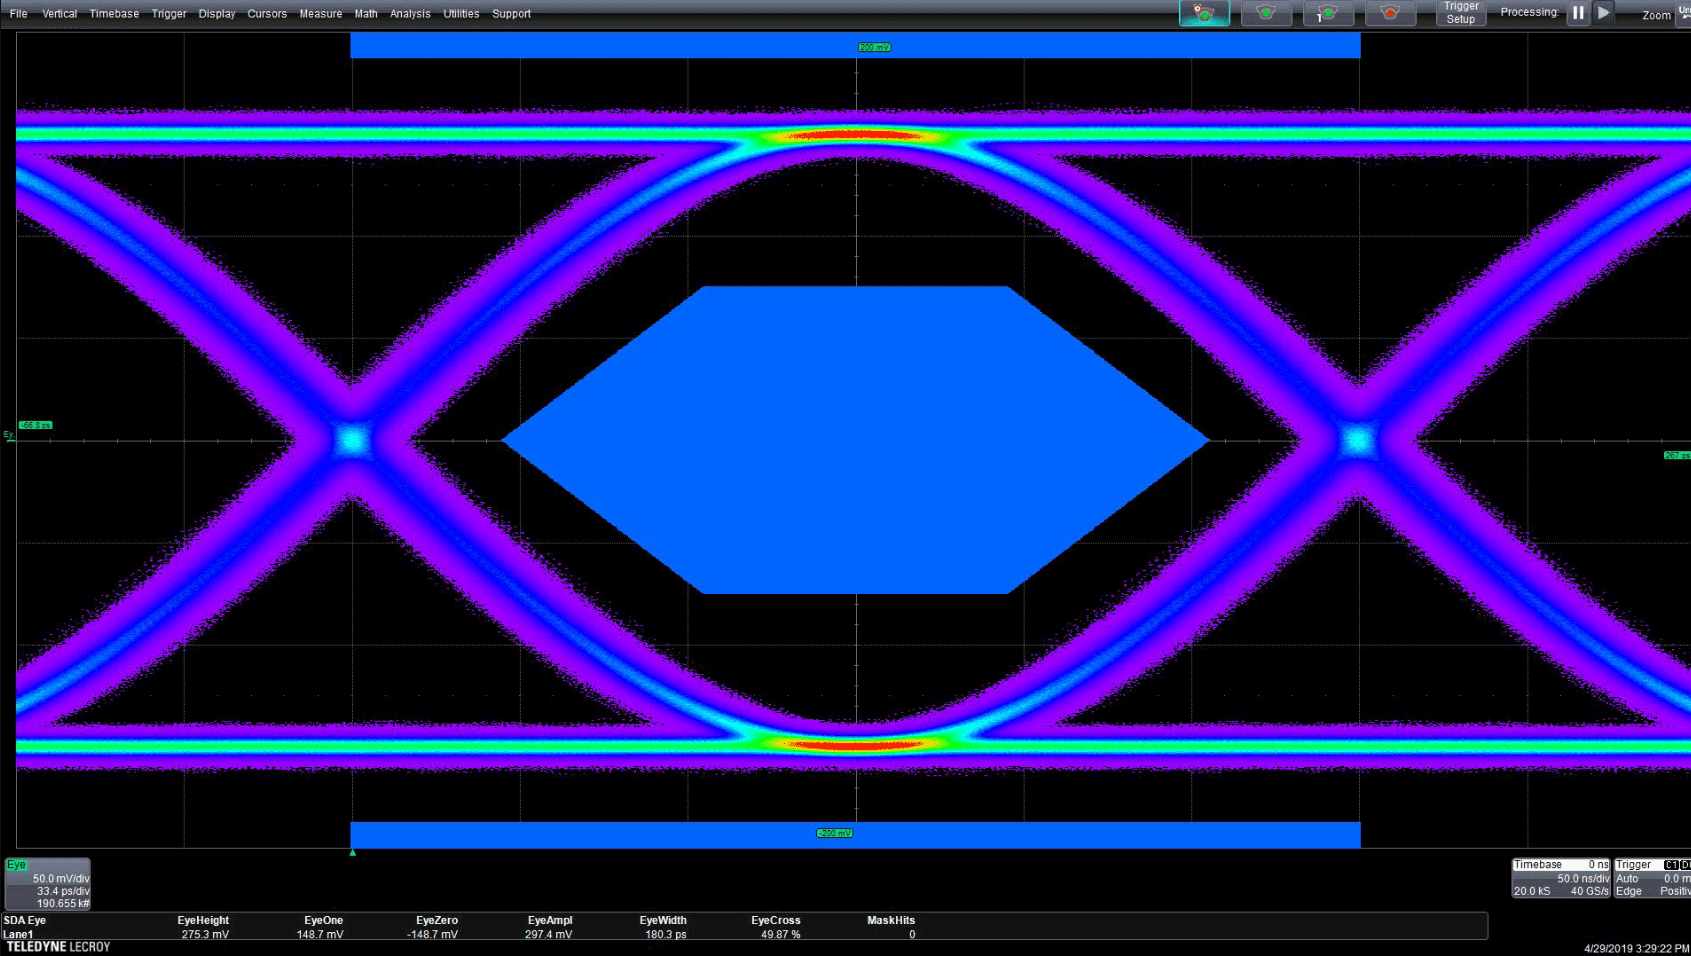Viewport: 1691px width, 956px height.
Task: Open the Timebase descriptor box
Action: [1560, 878]
